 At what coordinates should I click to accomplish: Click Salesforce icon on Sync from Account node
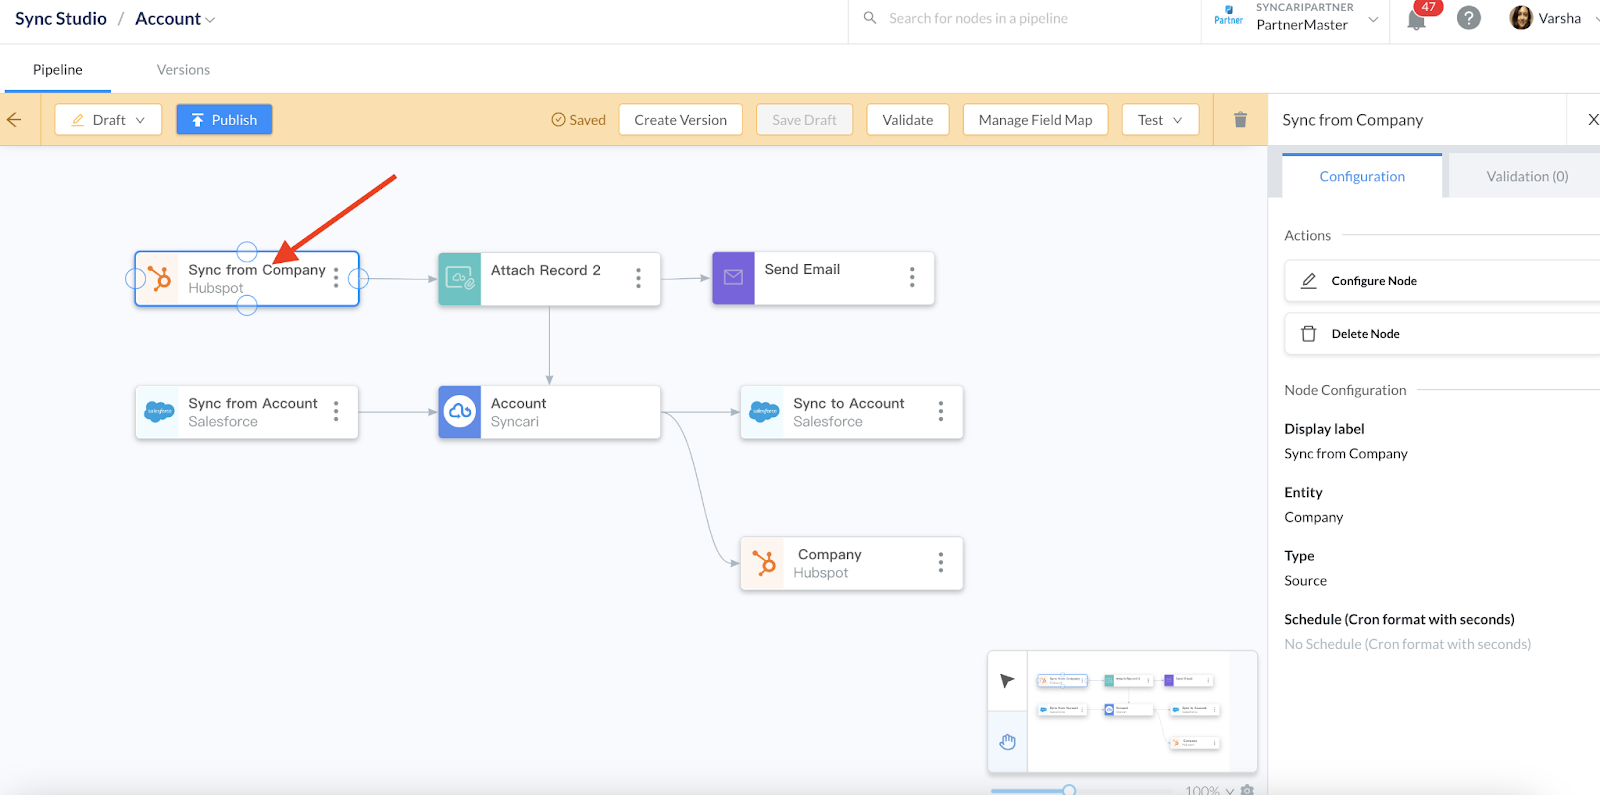159,411
